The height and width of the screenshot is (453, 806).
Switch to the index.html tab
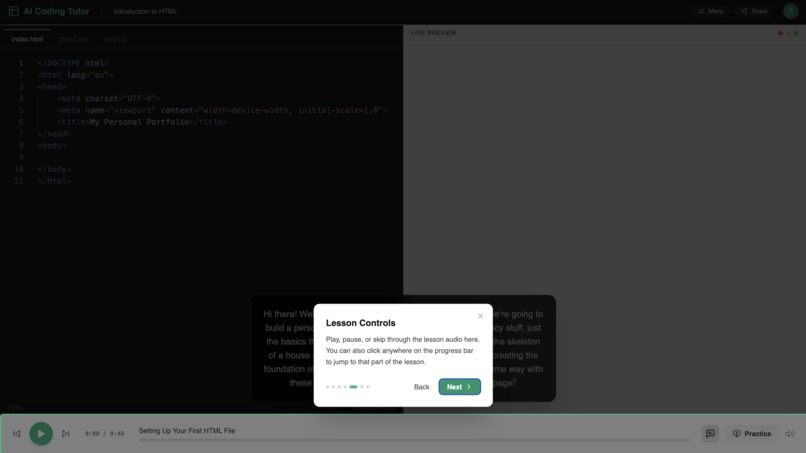point(27,39)
